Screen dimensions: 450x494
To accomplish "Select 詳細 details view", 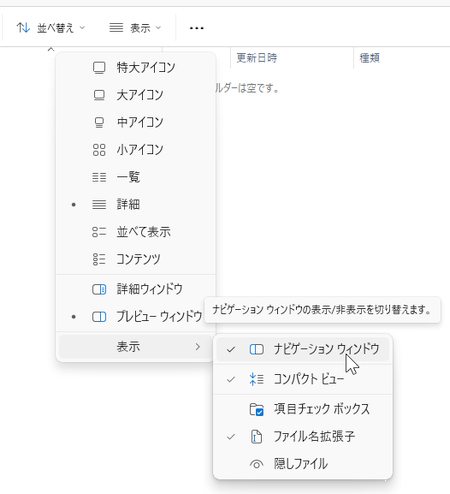I will [x=136, y=204].
